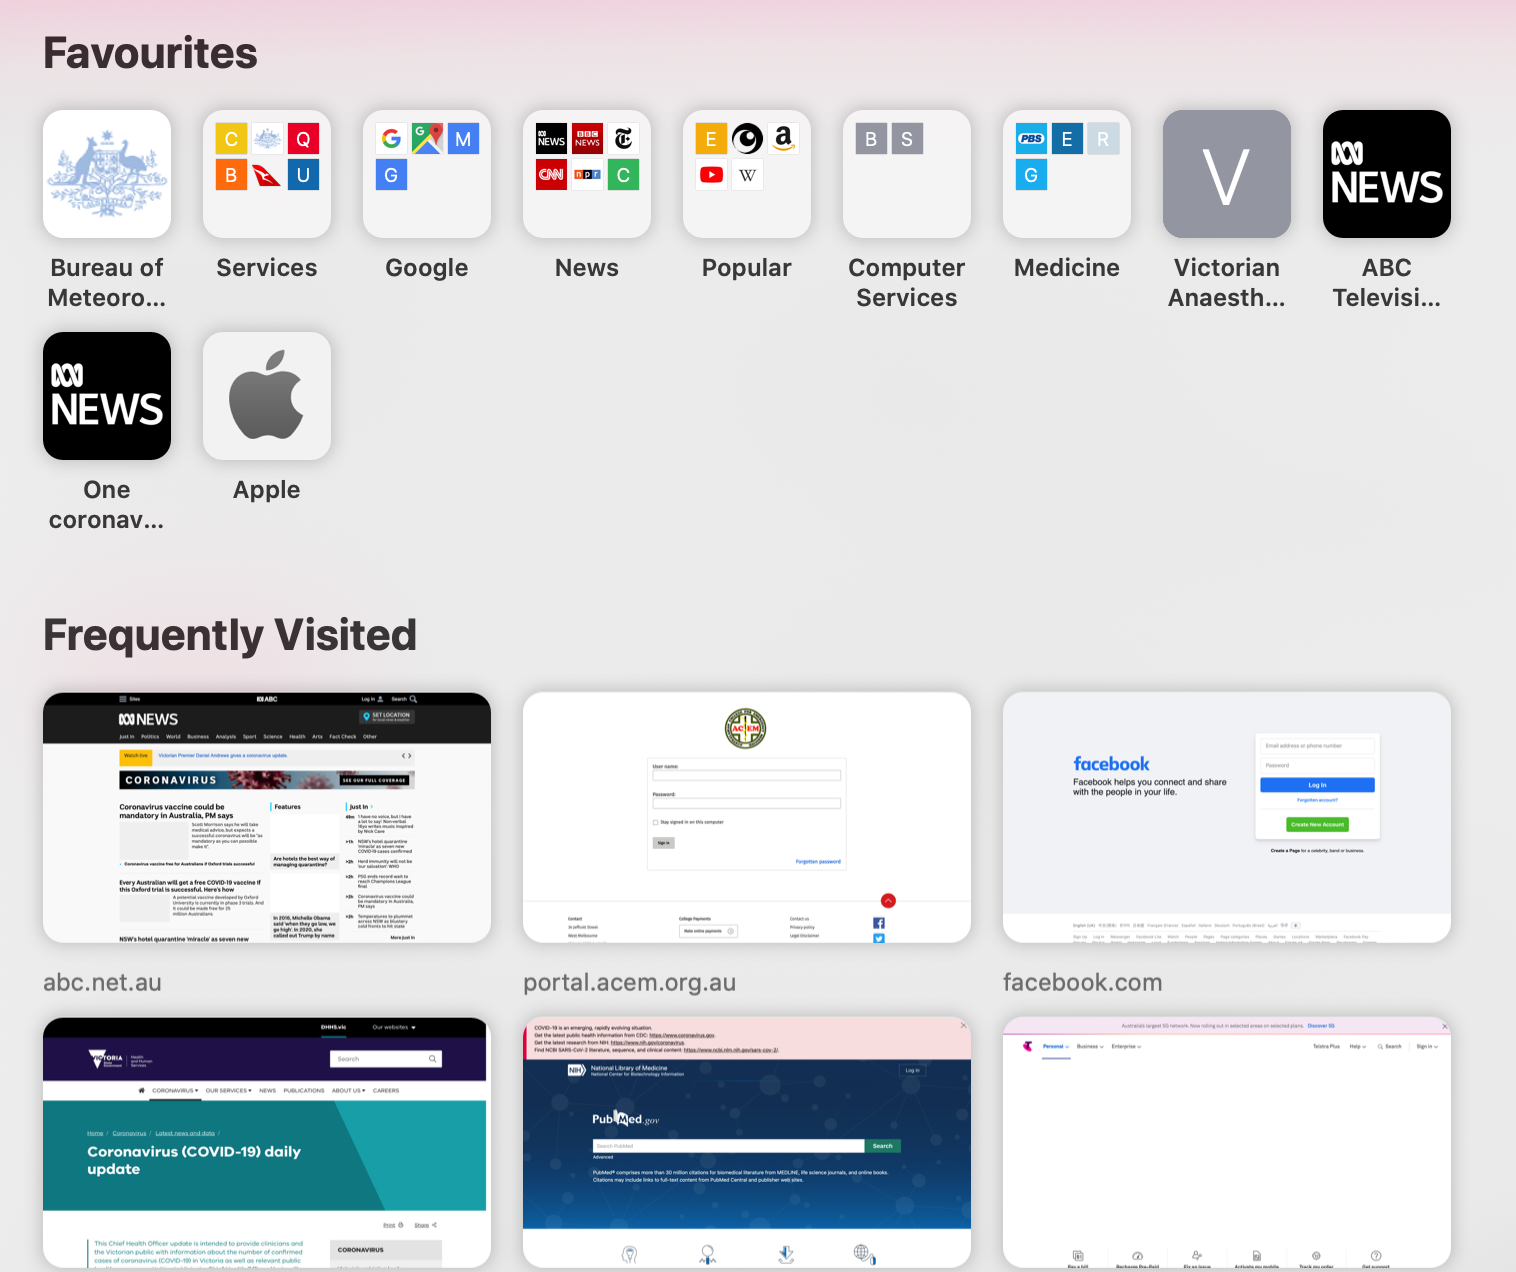
Task: Open the One coronav... ABC News favourite
Action: (107, 396)
